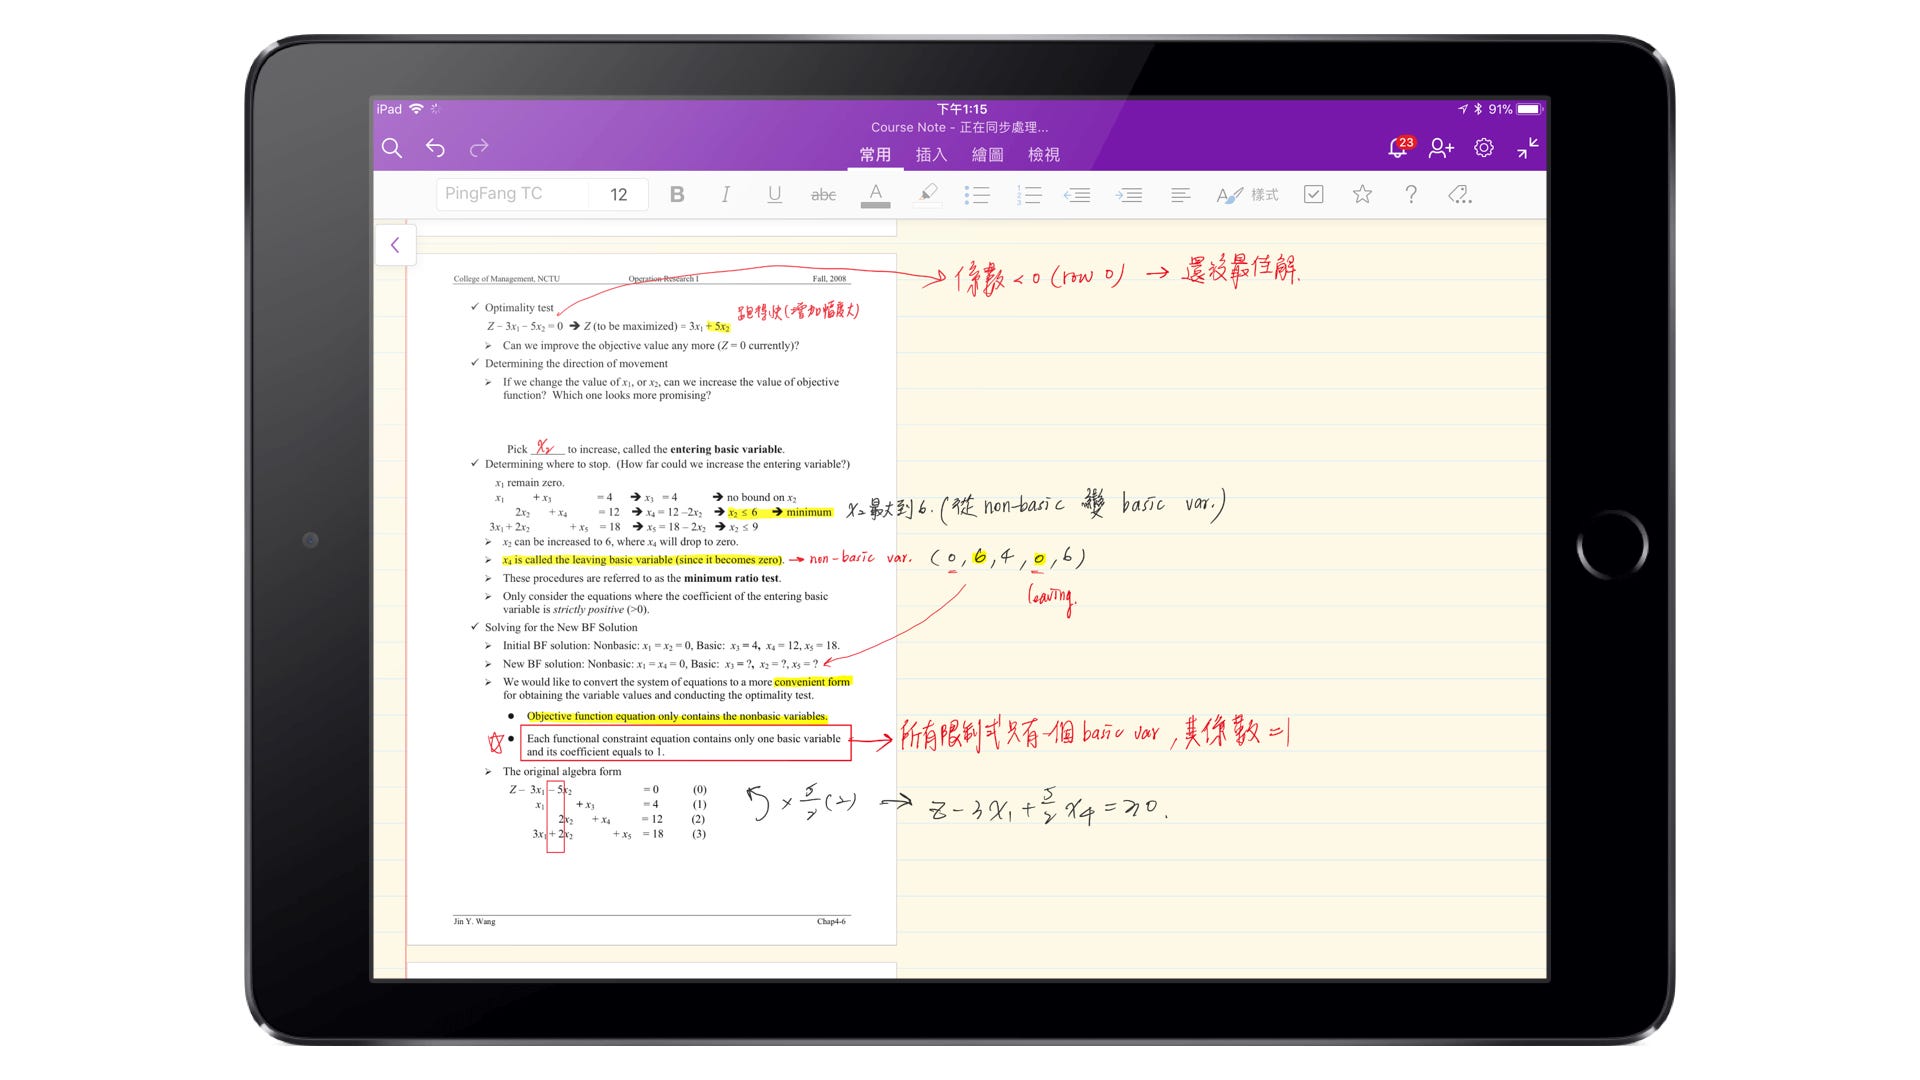Toggle bold formatting
Viewport: 1920px width, 1080px height.
[677, 195]
